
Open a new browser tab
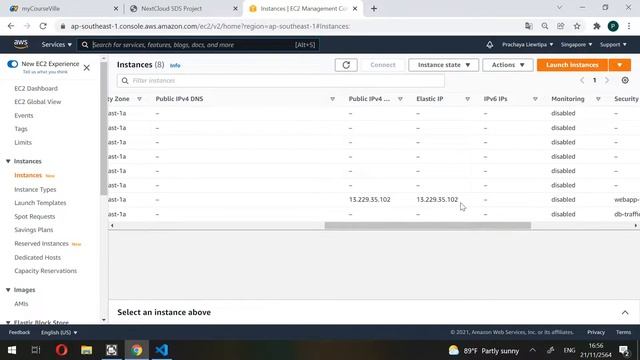click(x=374, y=9)
